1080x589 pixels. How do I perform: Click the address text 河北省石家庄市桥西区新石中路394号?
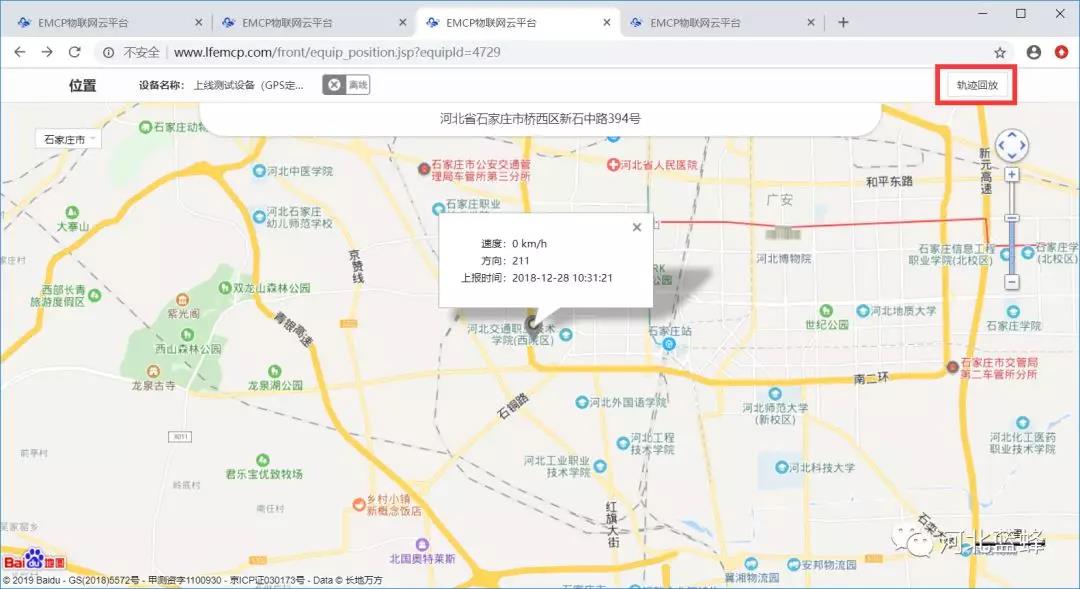click(x=540, y=118)
